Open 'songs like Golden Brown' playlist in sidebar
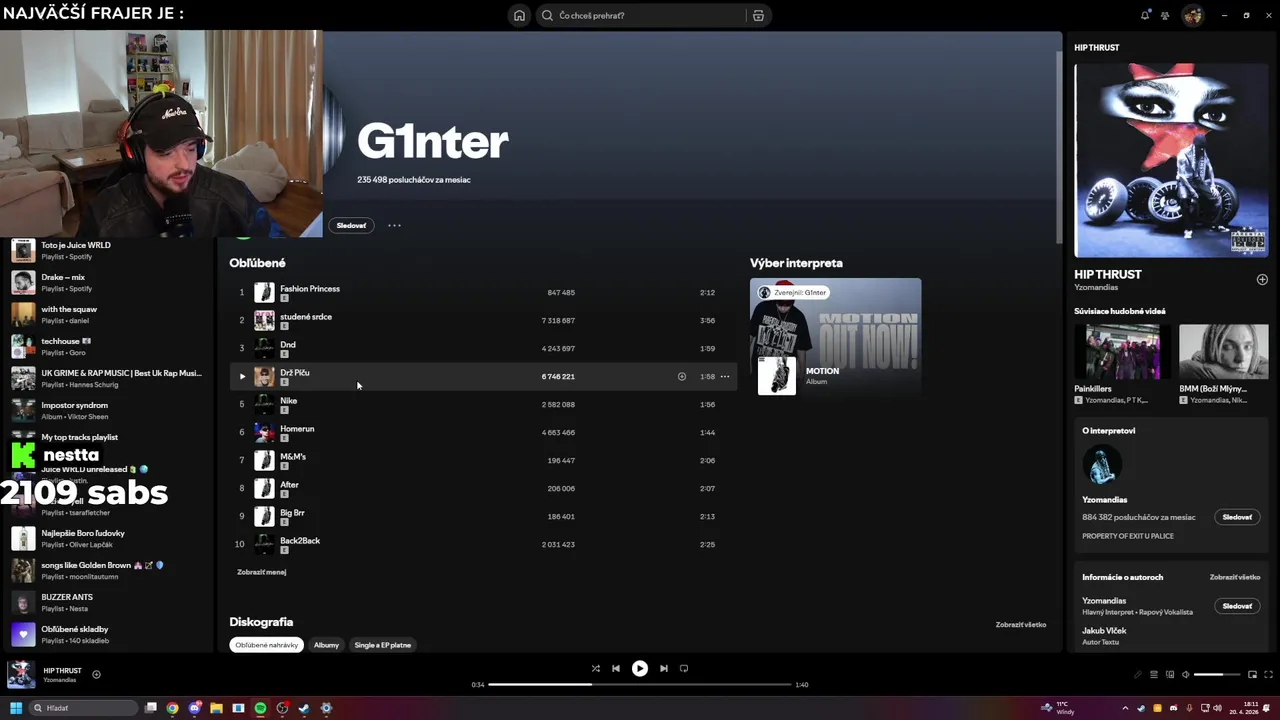Image resolution: width=1280 pixels, height=720 pixels. [108, 570]
